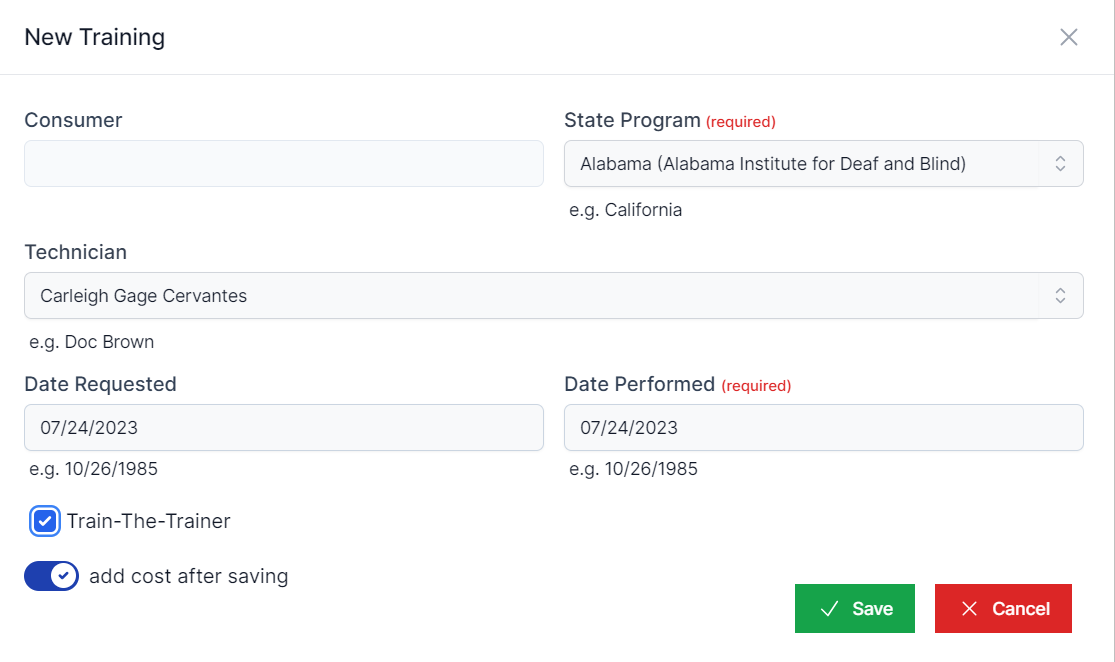Focus the Consumer text field
This screenshot has height=662, width=1115.
pos(284,164)
